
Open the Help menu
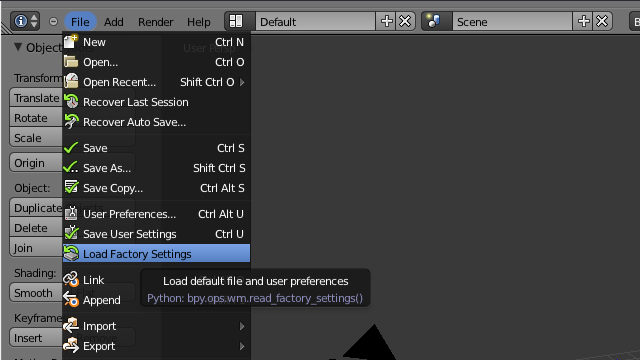click(199, 22)
